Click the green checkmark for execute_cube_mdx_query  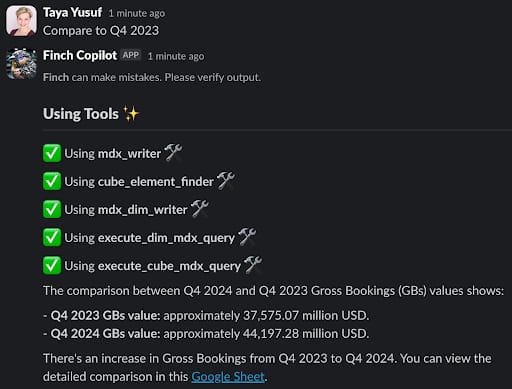coord(52,266)
